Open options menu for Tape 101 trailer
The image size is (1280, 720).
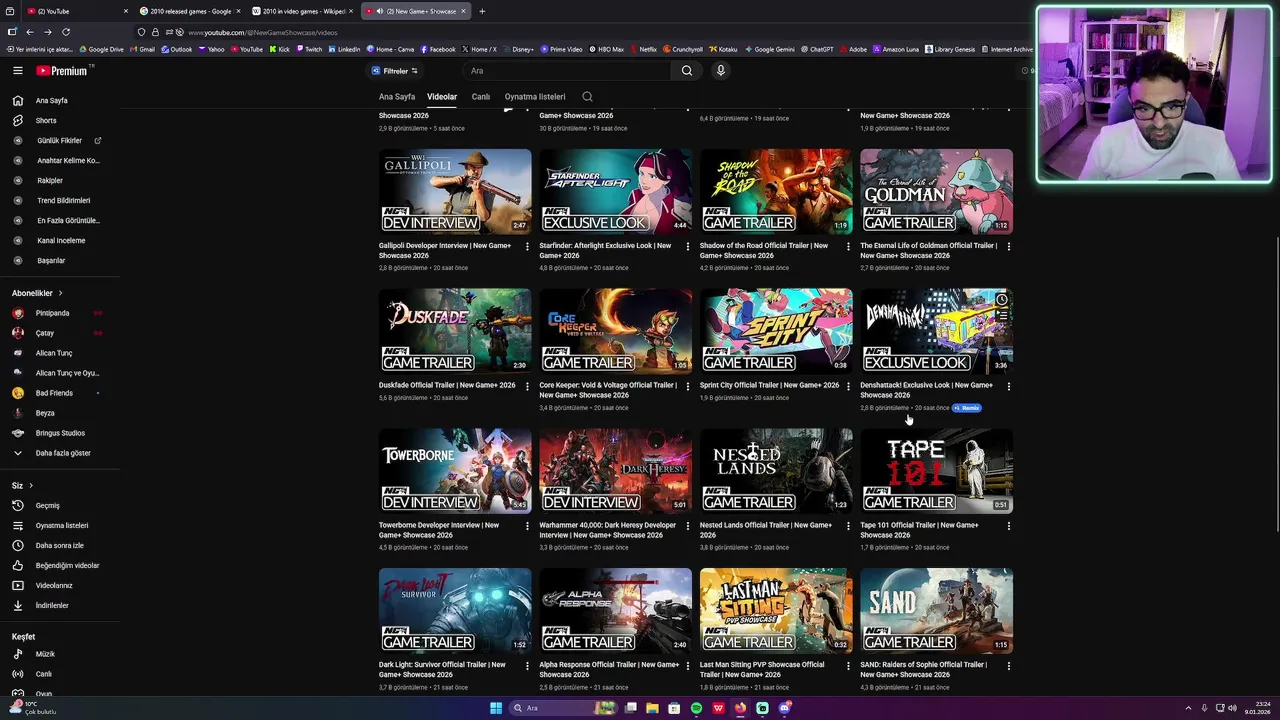(x=1008, y=526)
